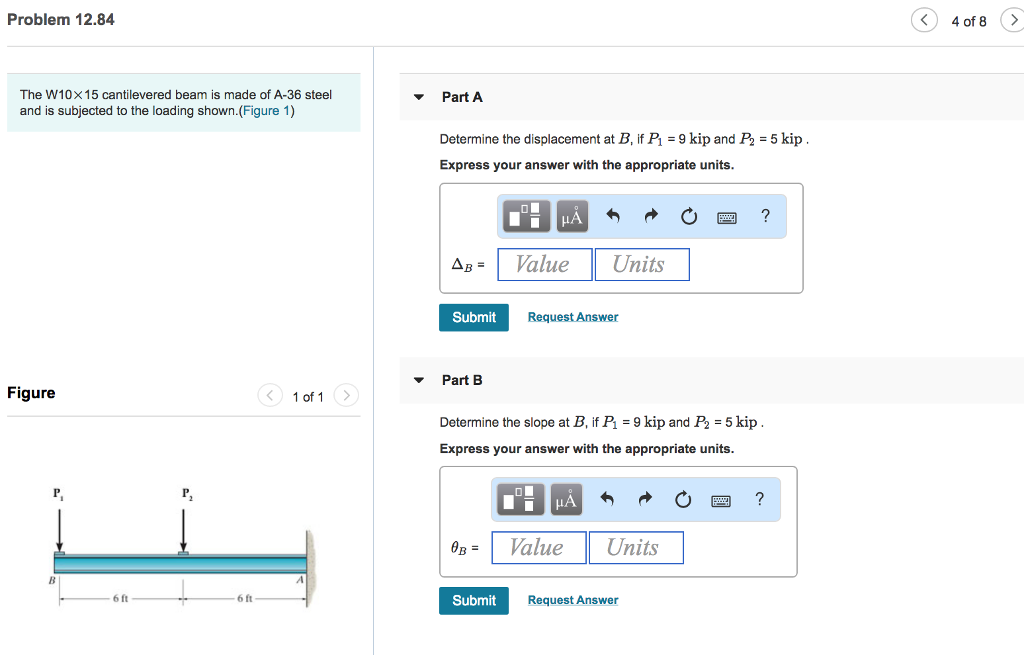Undo last entry in Part B toolbar

(607, 499)
